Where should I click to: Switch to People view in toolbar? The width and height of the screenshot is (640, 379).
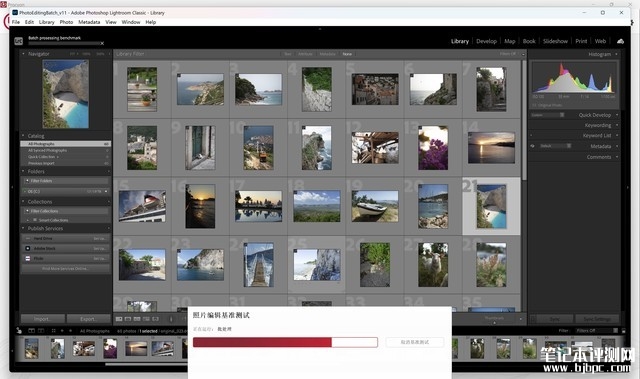click(156, 319)
